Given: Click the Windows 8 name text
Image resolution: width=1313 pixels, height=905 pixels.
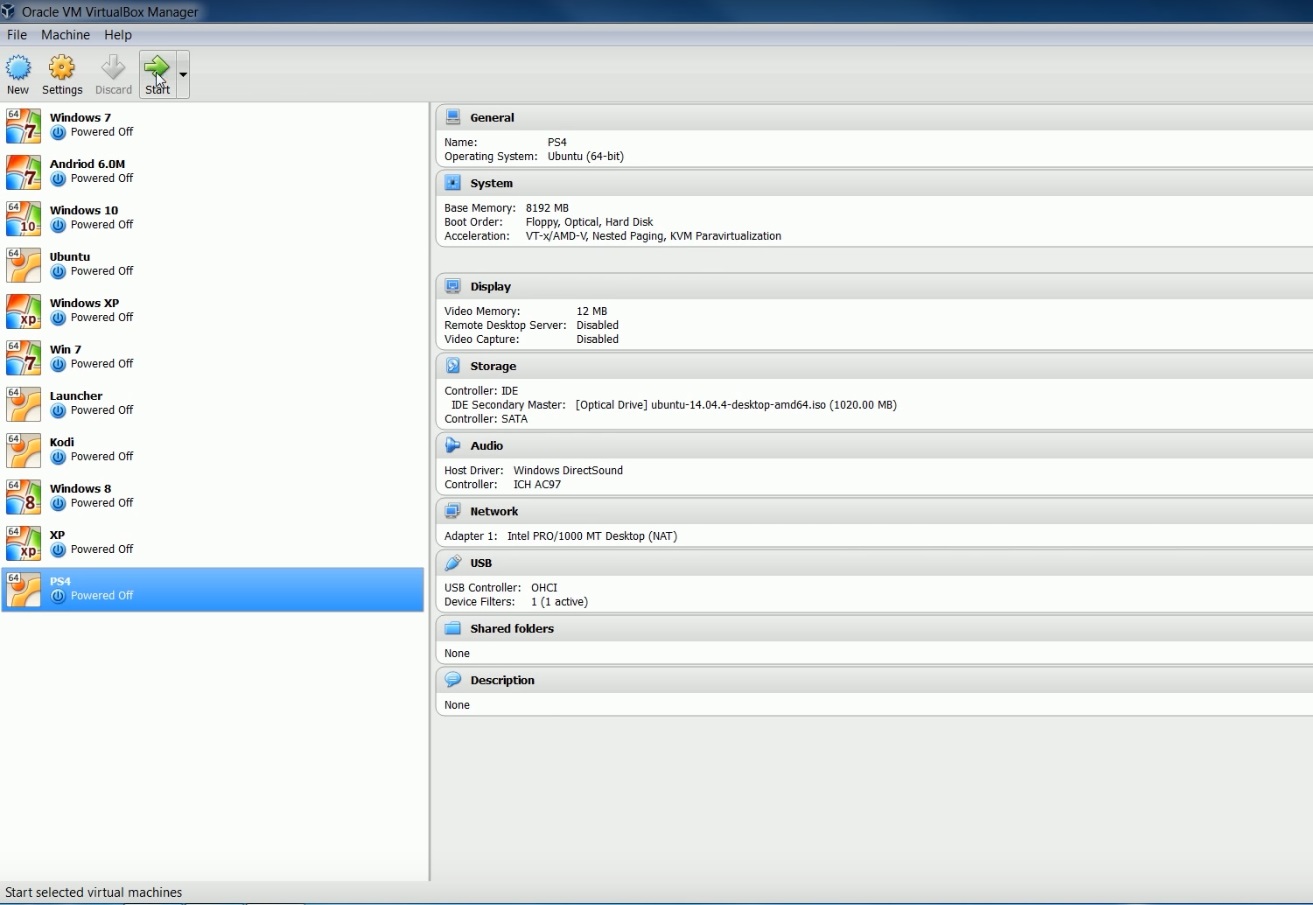Looking at the screenshot, I should pos(80,489).
